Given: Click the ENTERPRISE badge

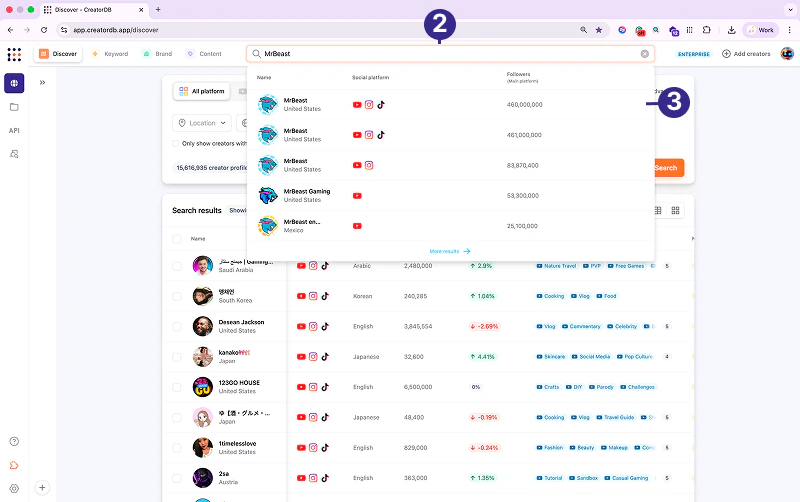Looking at the screenshot, I should pyautogui.click(x=693, y=54).
